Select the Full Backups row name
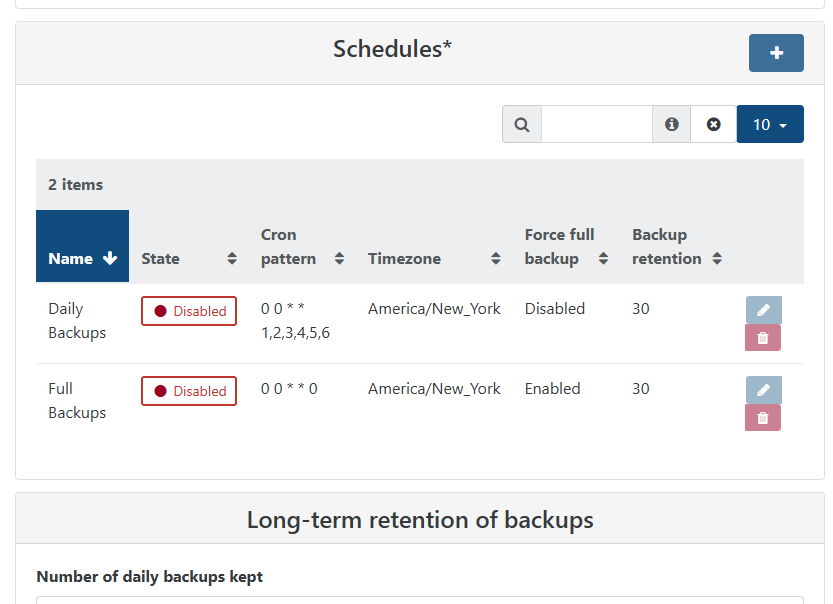This screenshot has height=604, width=833. click(77, 401)
